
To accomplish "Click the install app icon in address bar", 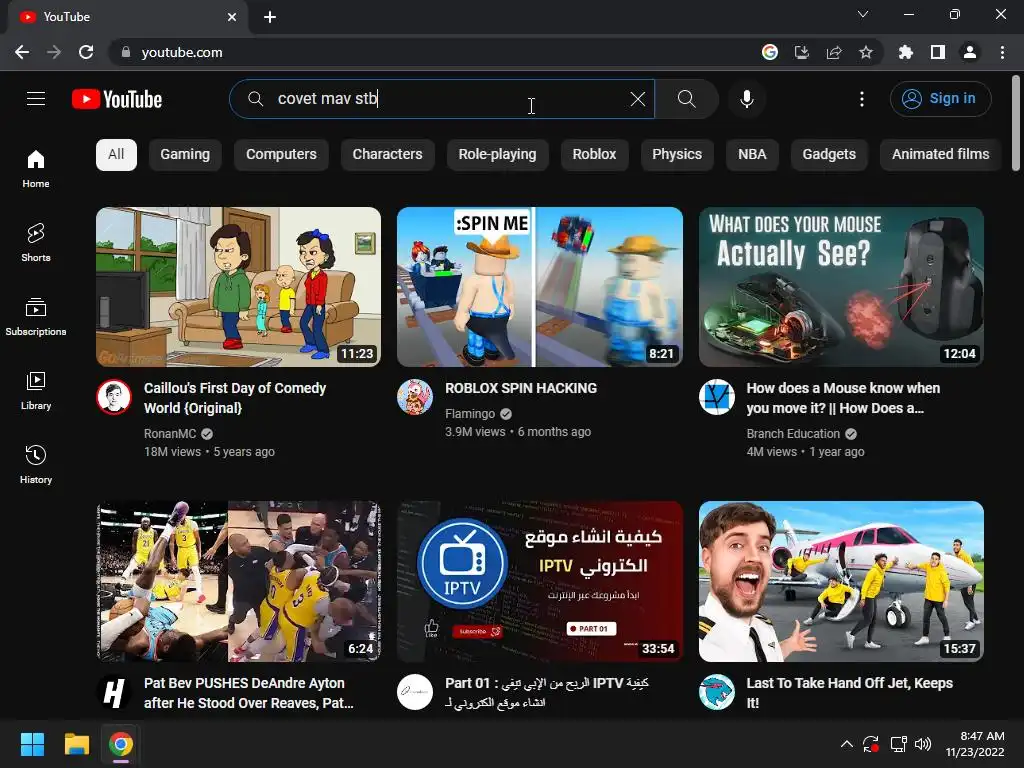I will pyautogui.click(x=801, y=52).
